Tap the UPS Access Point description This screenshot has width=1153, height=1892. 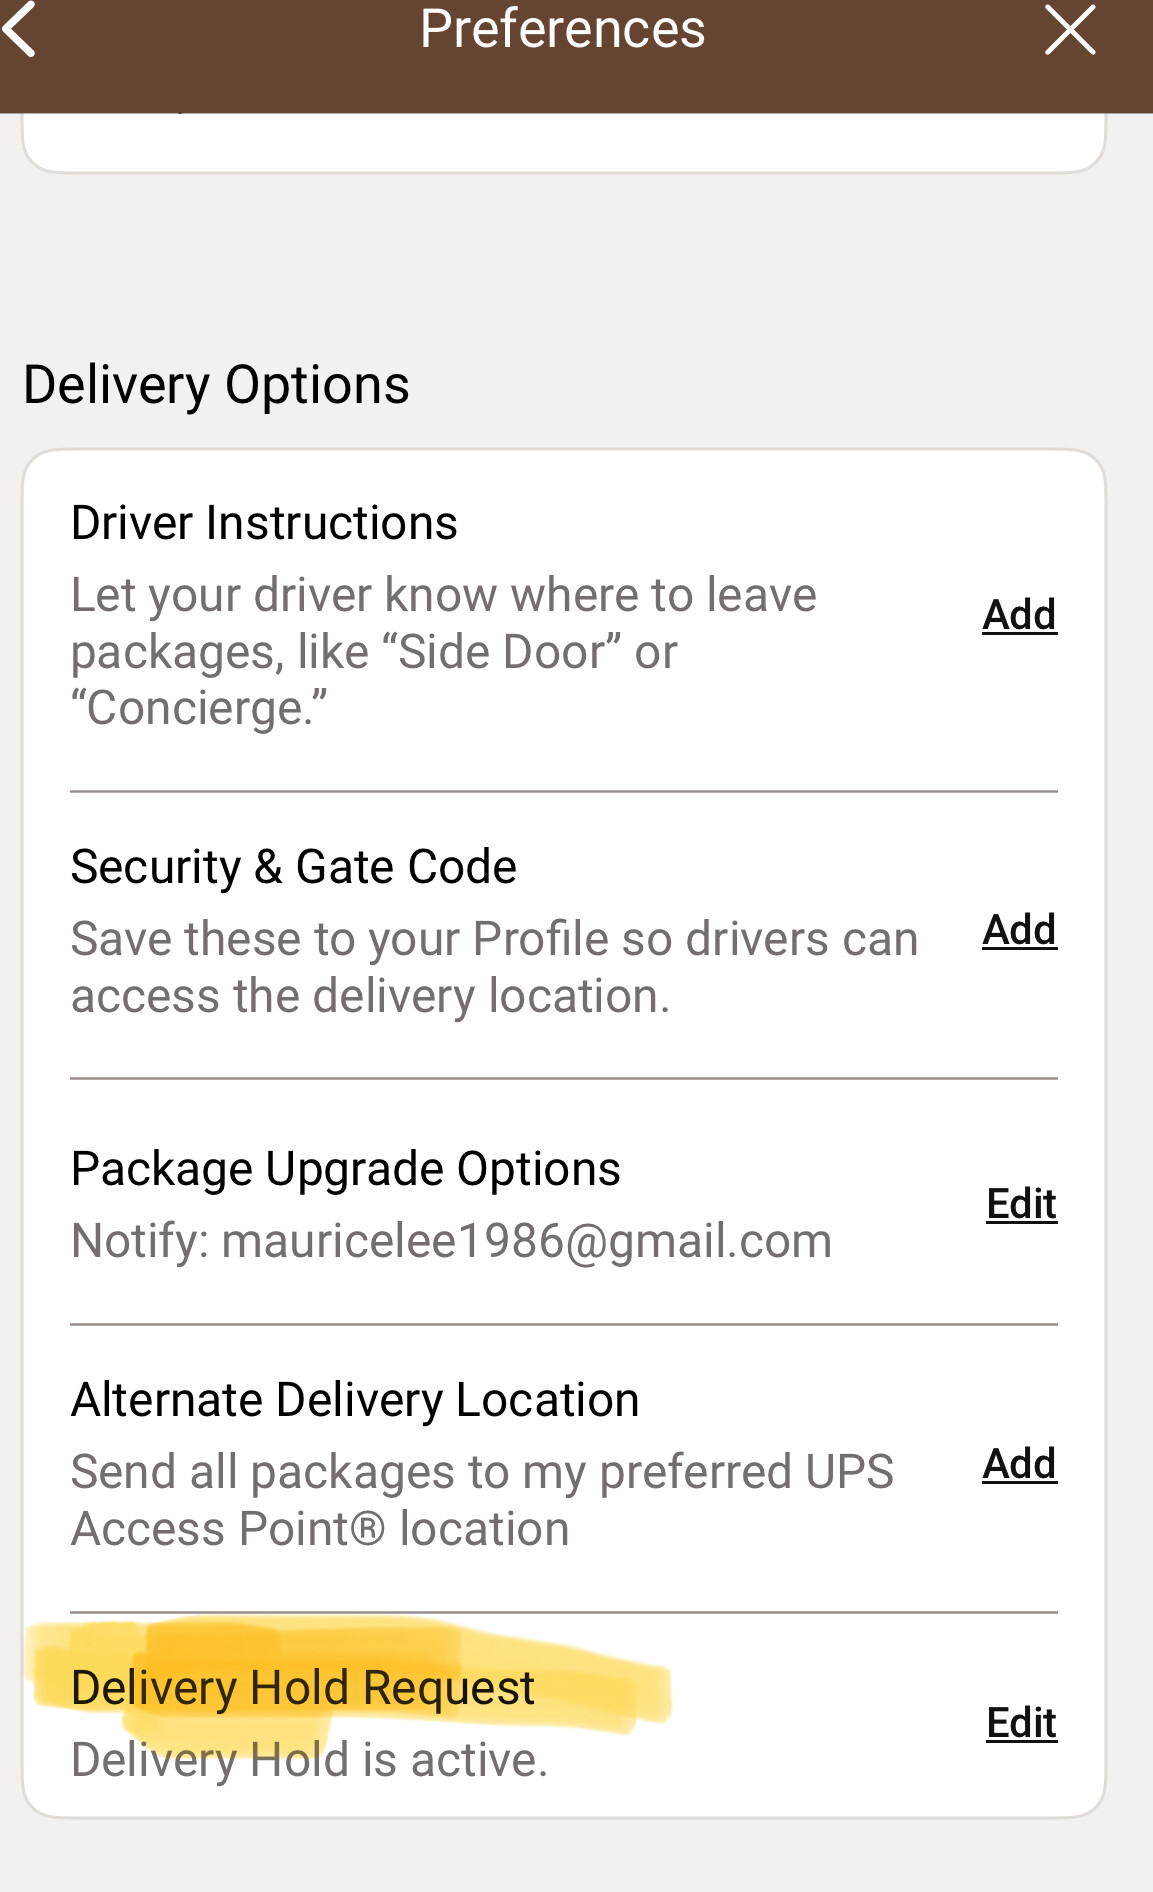point(482,1500)
